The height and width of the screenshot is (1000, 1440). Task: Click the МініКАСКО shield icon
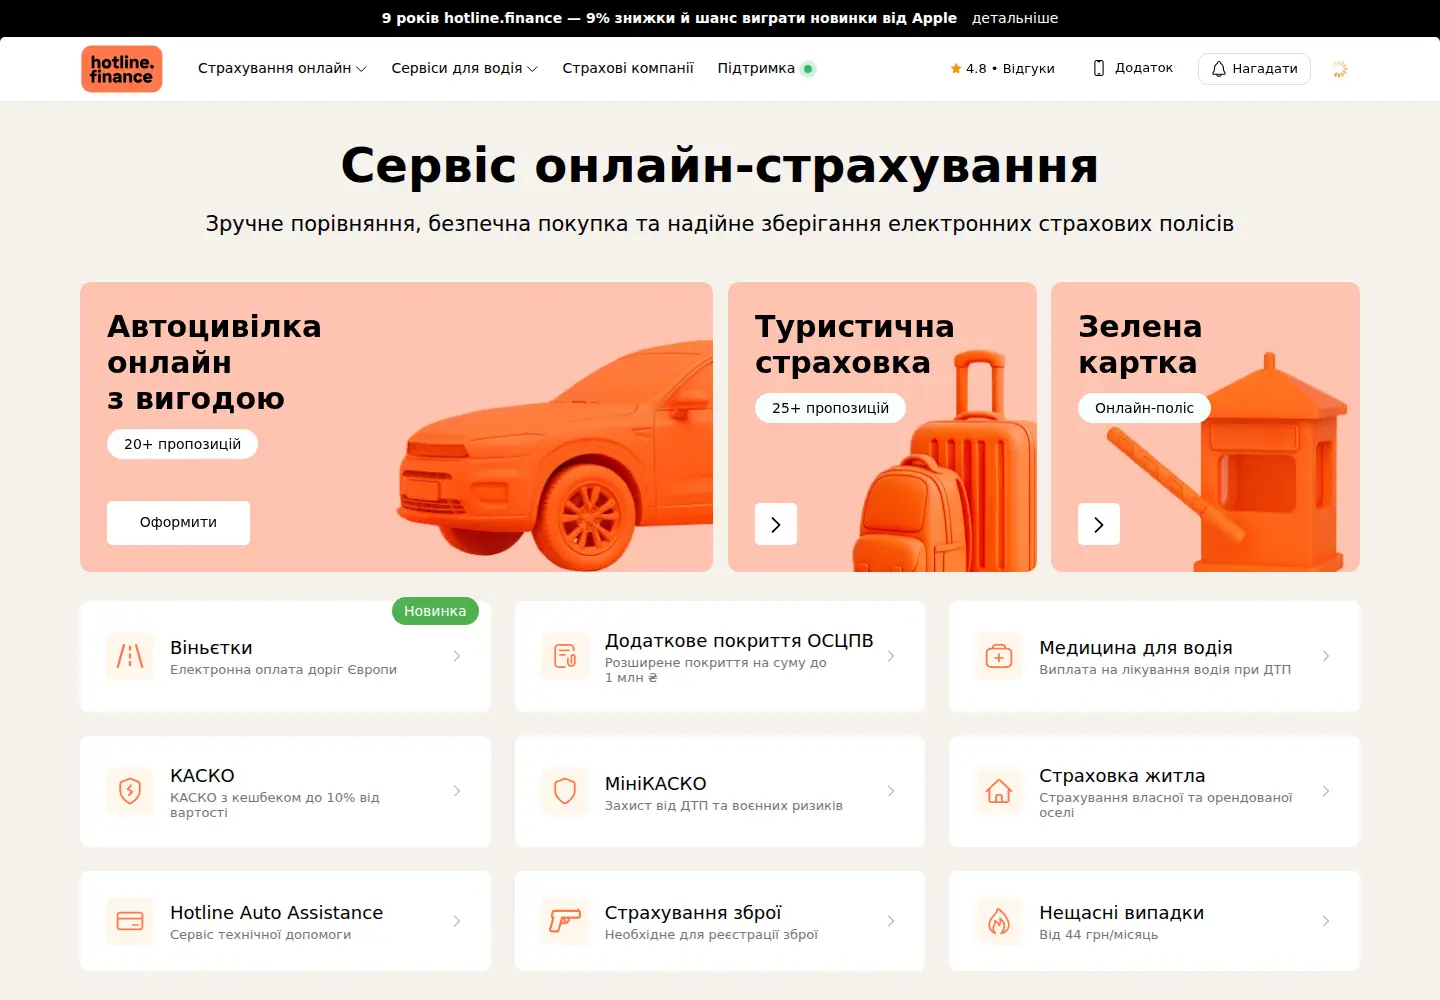[x=565, y=791]
